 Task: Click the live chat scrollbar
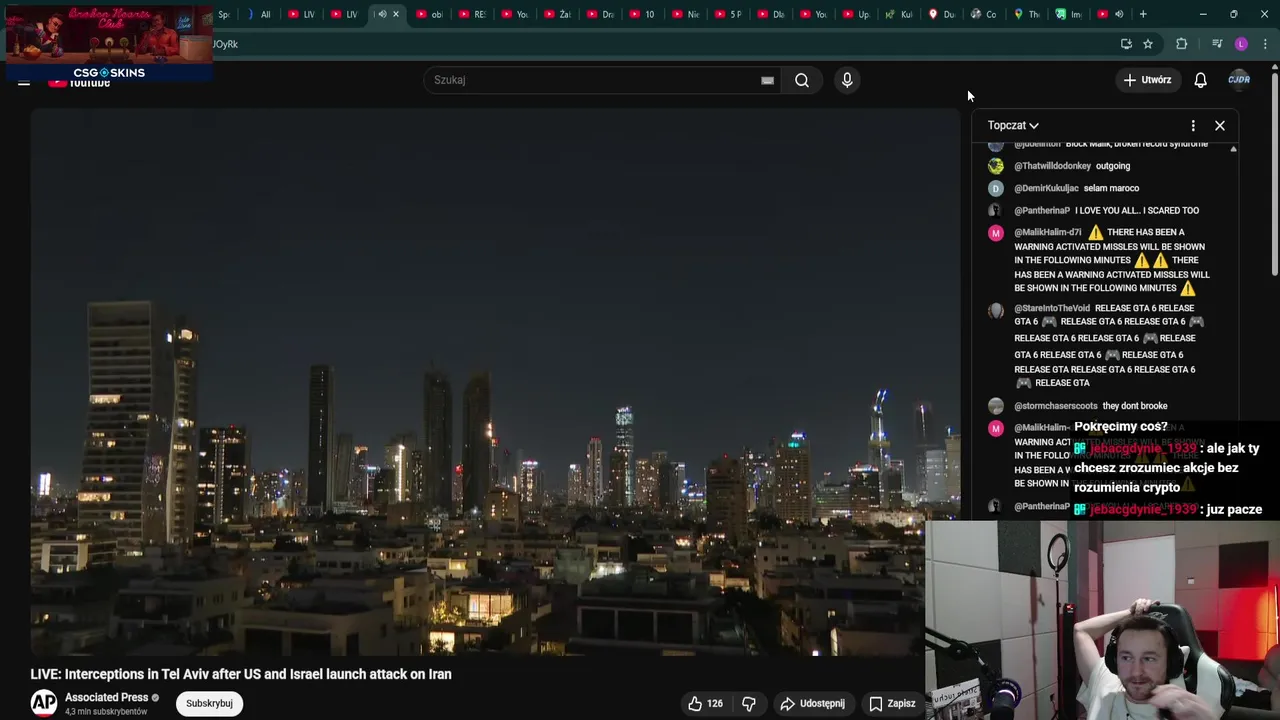[x=1233, y=330]
